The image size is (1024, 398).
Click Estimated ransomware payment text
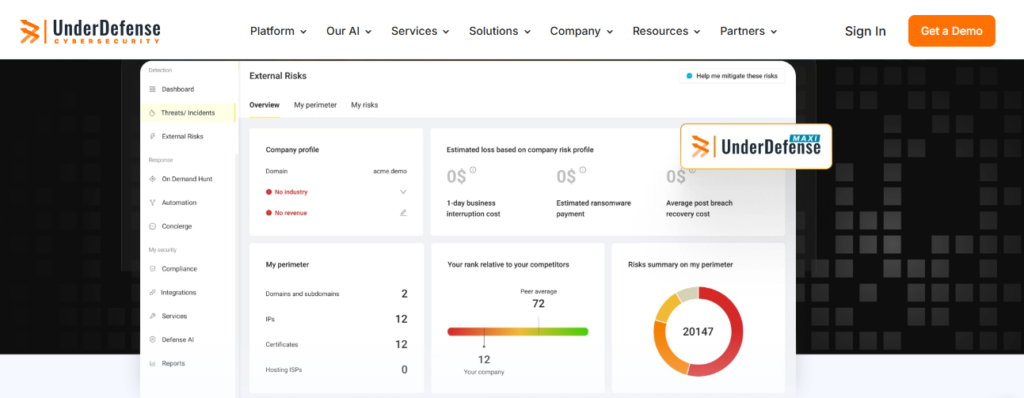[594, 208]
